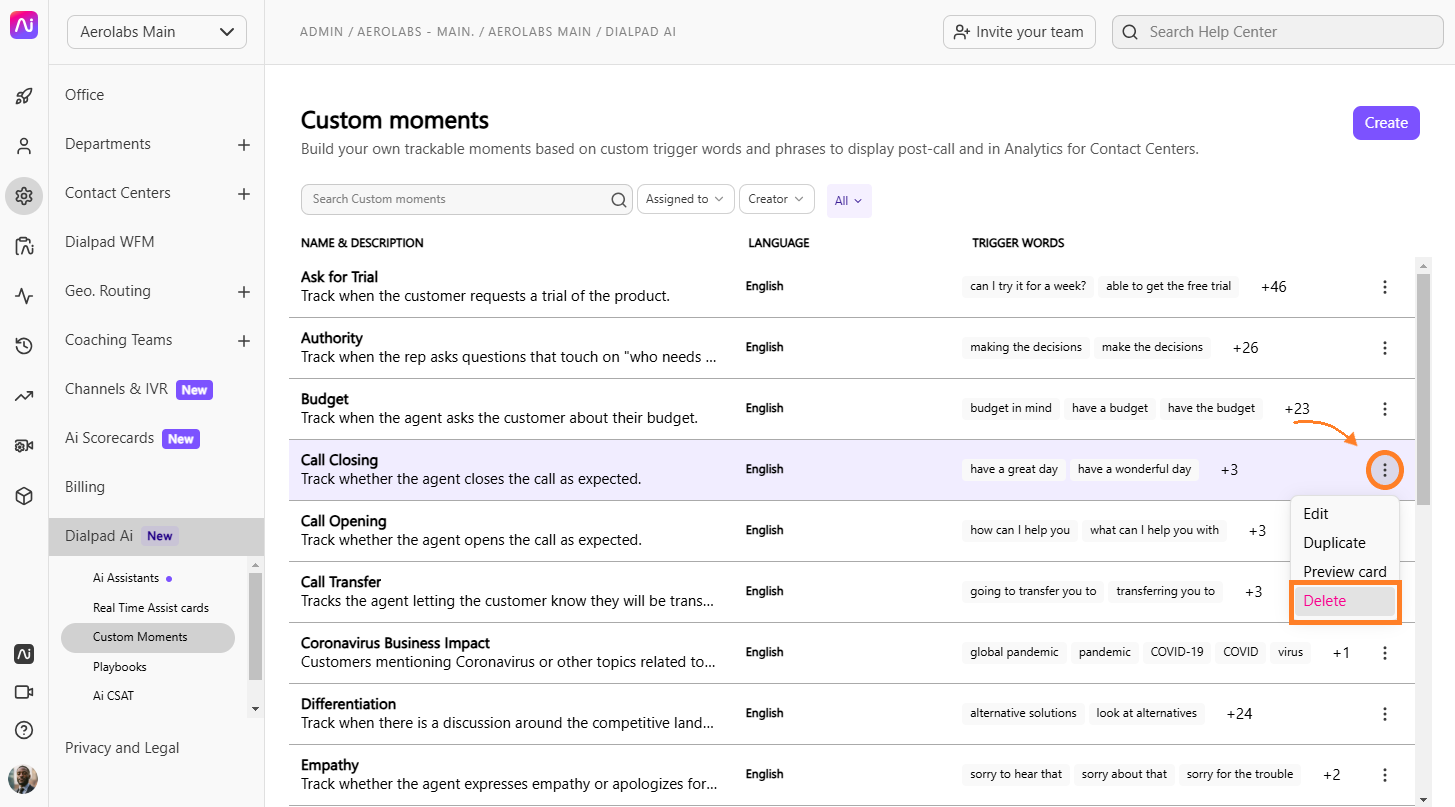The image size is (1455, 807).
Task: Click the sidebar submenu scroll-down arrow
Action: click(255, 708)
